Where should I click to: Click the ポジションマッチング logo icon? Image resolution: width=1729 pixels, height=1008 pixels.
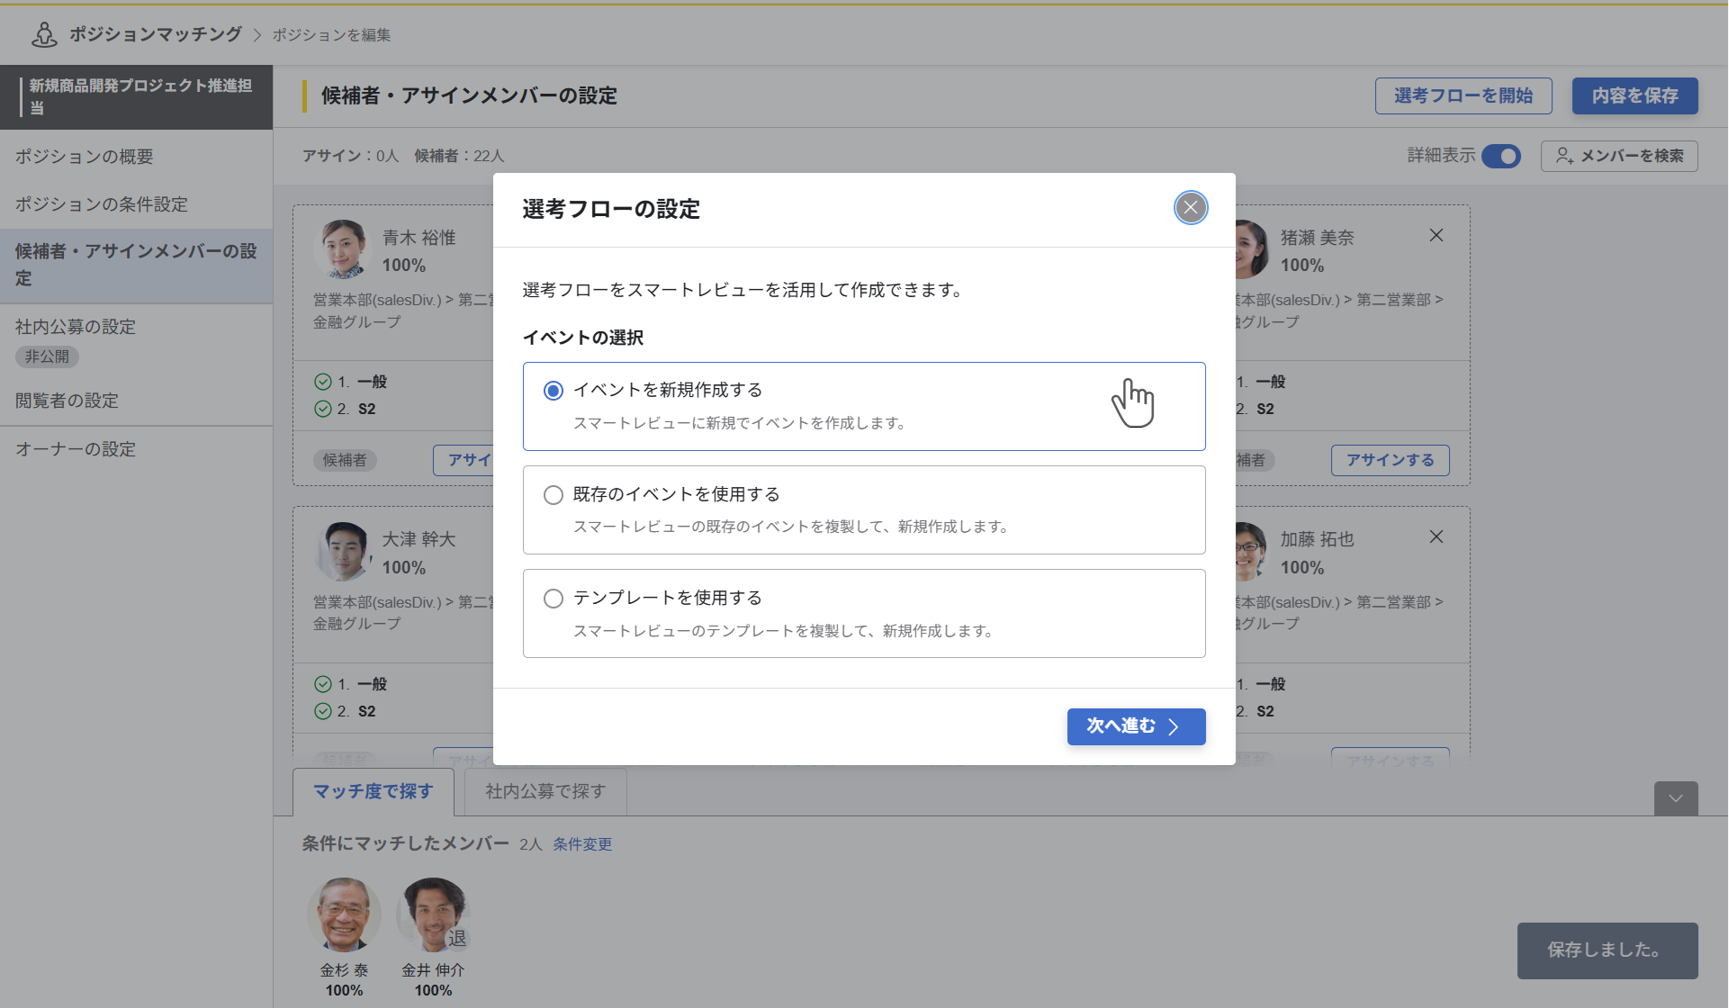[44, 35]
